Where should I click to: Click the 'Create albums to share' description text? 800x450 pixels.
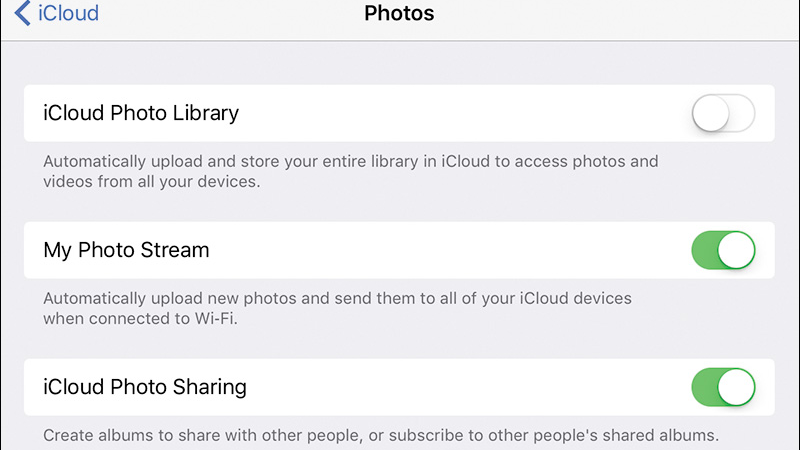(x=381, y=435)
